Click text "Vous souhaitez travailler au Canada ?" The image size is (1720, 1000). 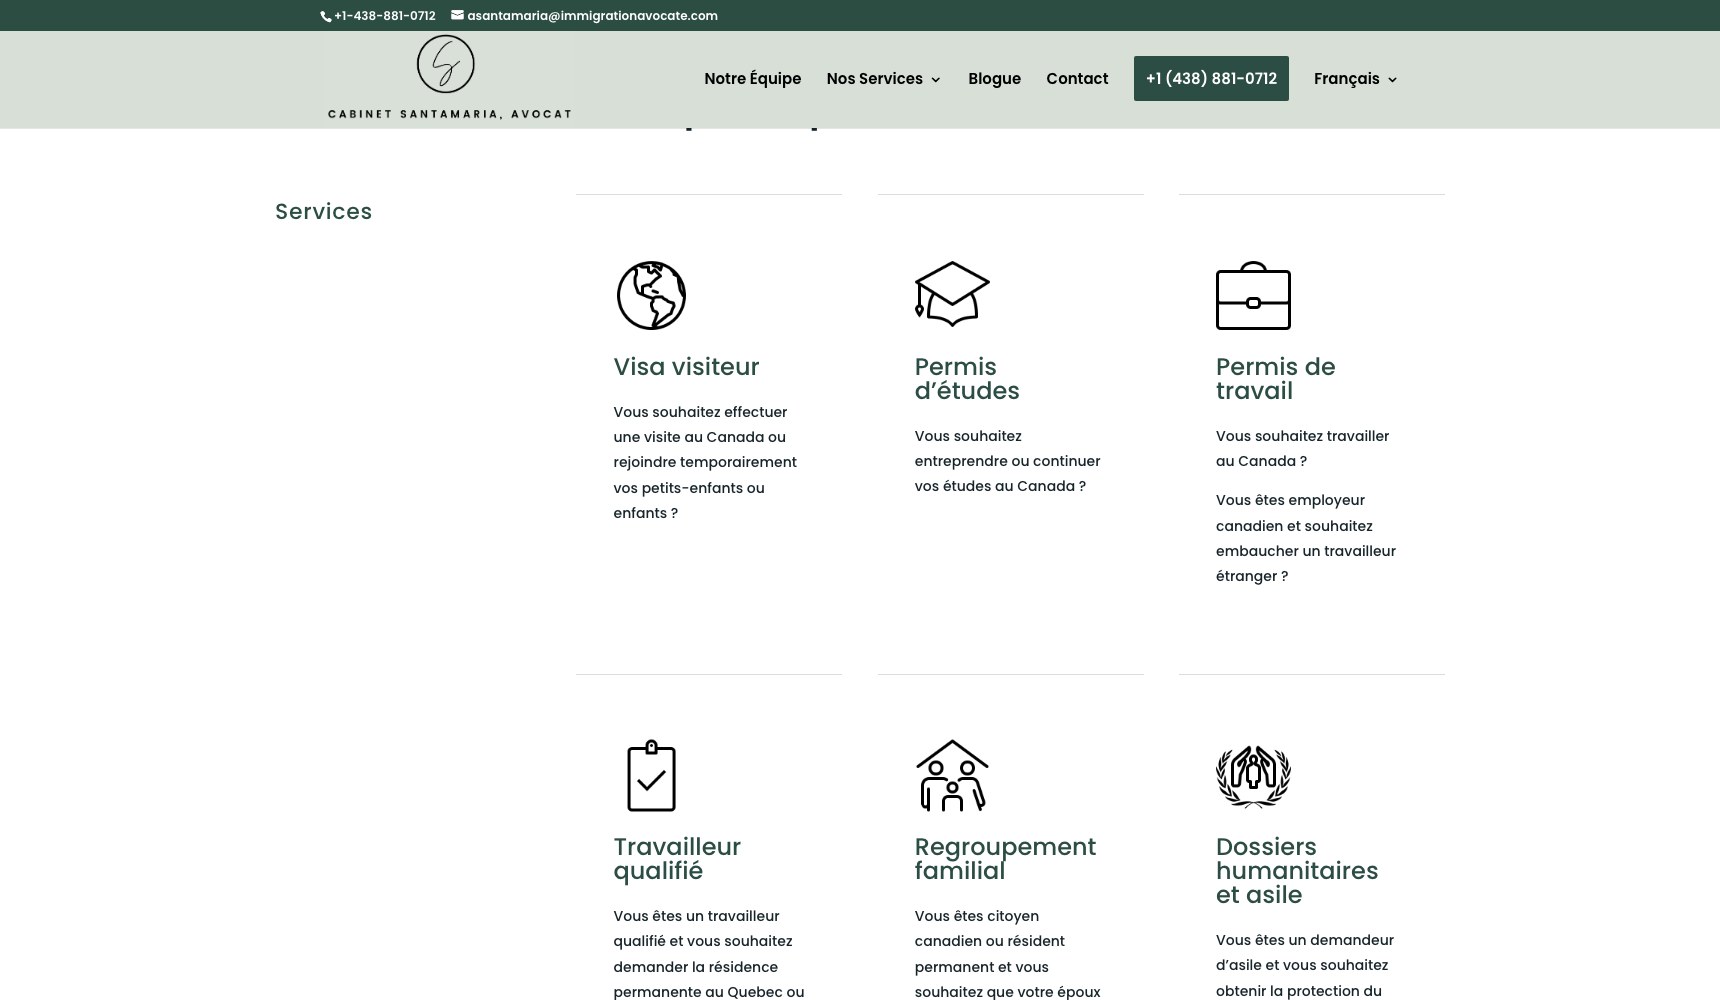(x=1302, y=449)
